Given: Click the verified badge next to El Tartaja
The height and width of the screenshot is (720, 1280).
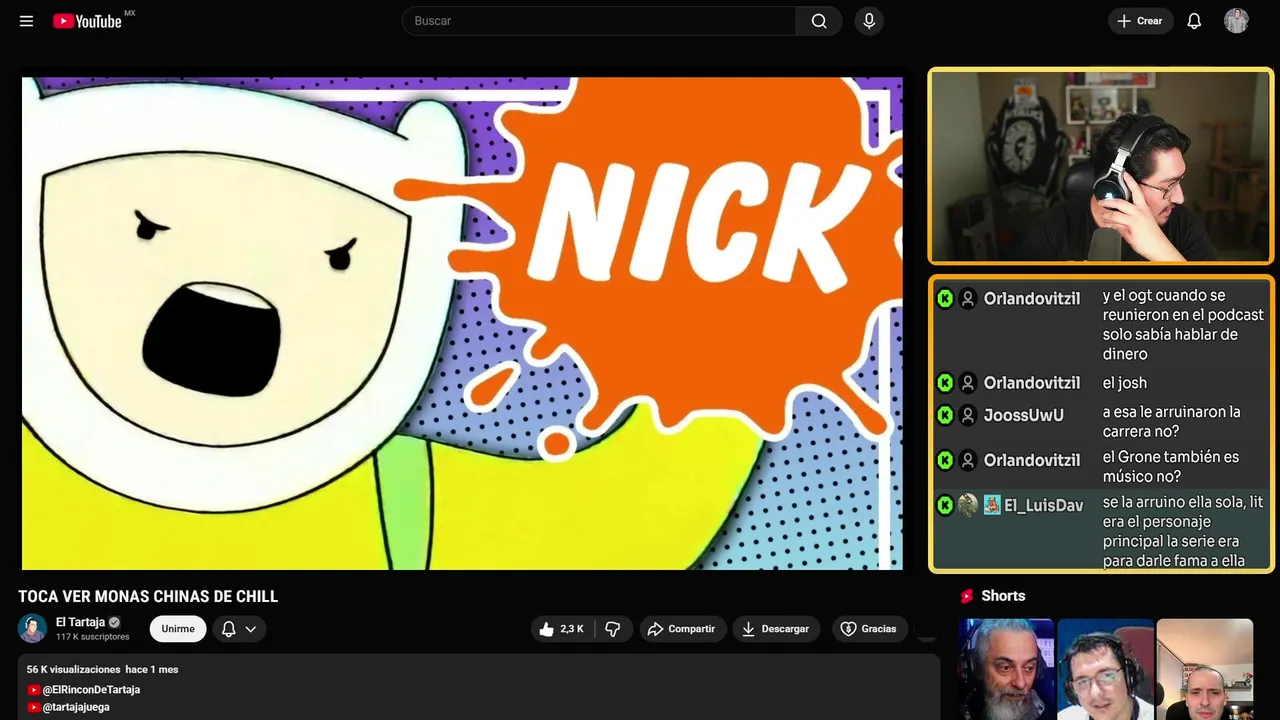Looking at the screenshot, I should tap(114, 622).
